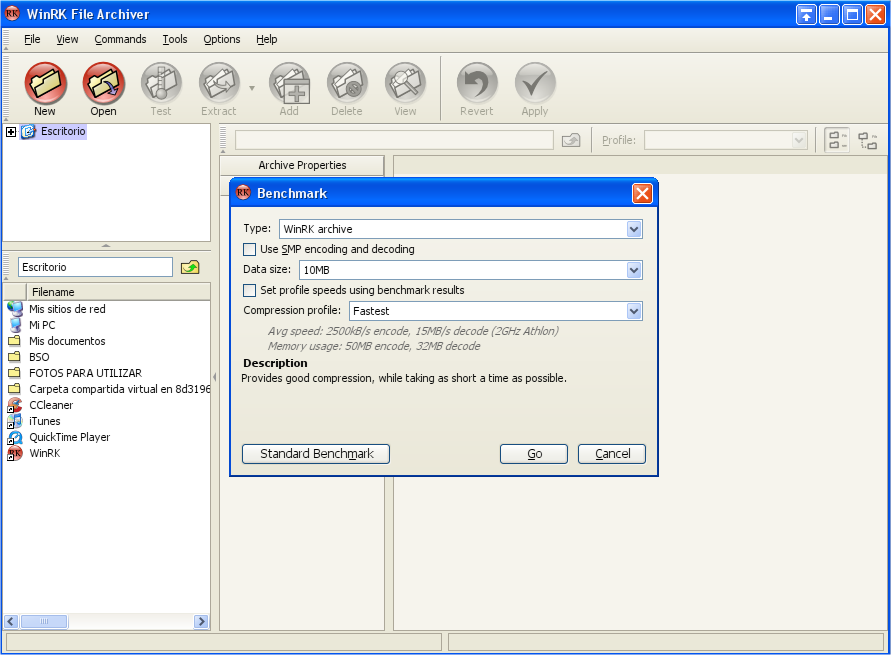Expand the Escritorio tree node
This screenshot has height=655, width=891.
point(11,132)
